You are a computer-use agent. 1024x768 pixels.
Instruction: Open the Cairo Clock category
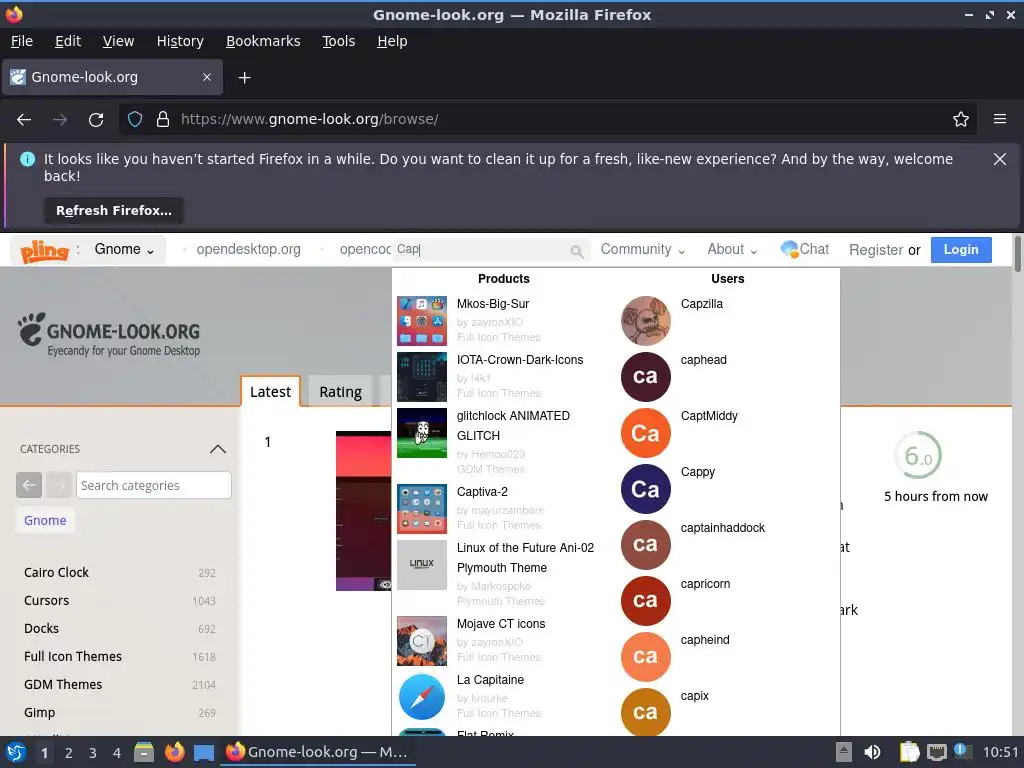(x=56, y=573)
